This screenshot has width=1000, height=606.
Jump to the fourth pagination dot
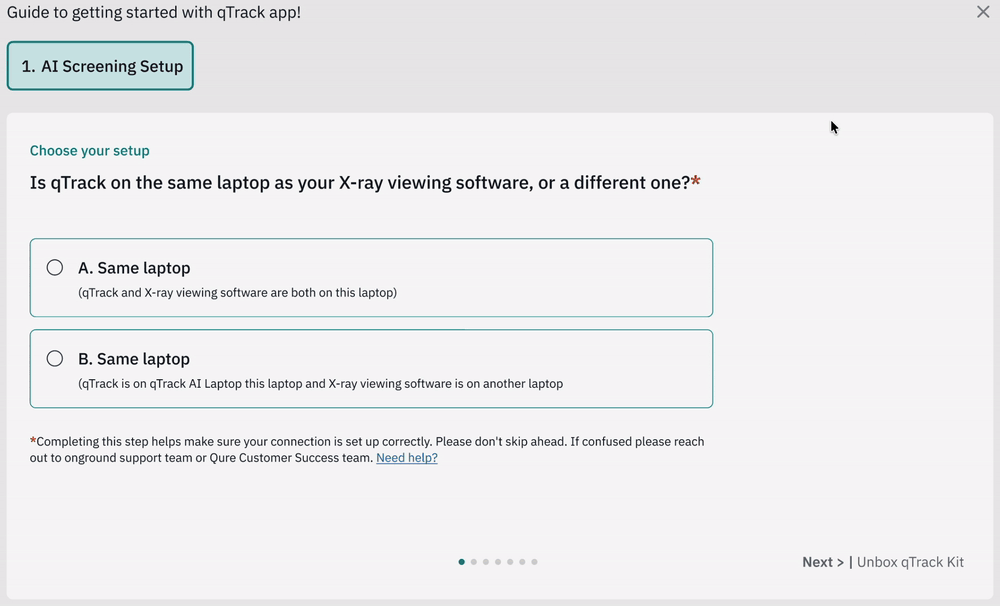(x=498, y=562)
